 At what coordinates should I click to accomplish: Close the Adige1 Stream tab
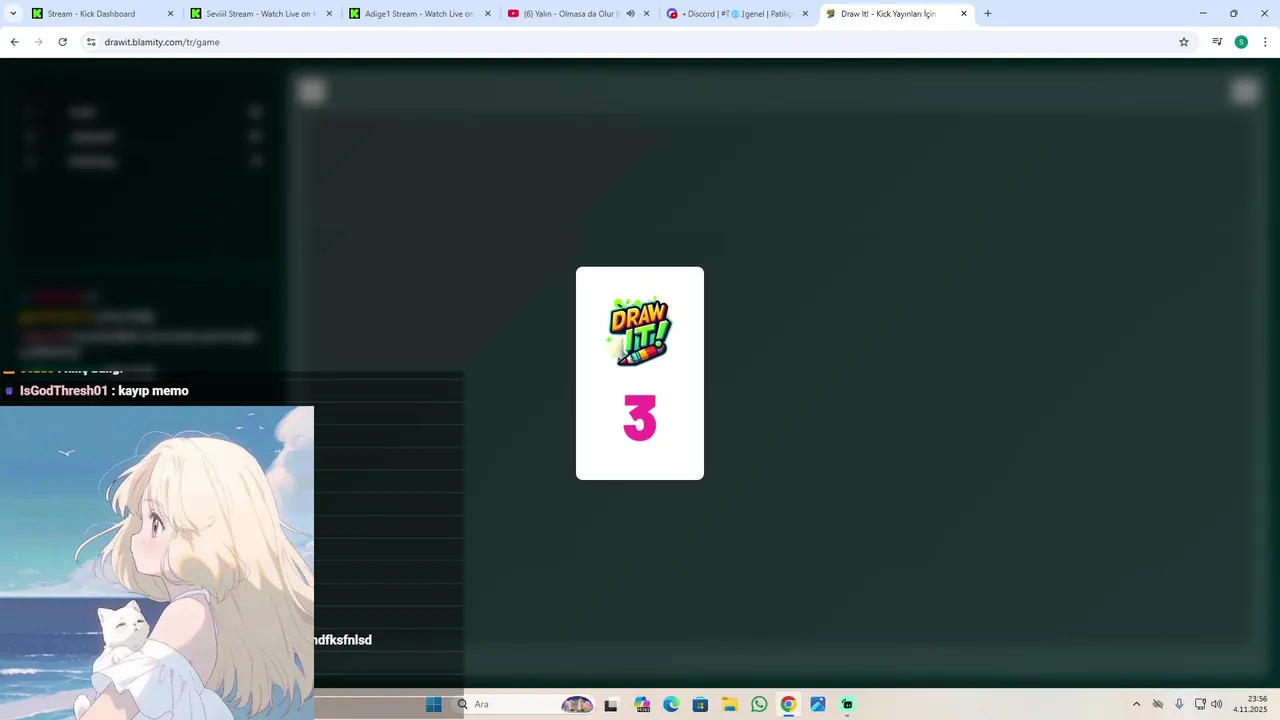tap(488, 14)
